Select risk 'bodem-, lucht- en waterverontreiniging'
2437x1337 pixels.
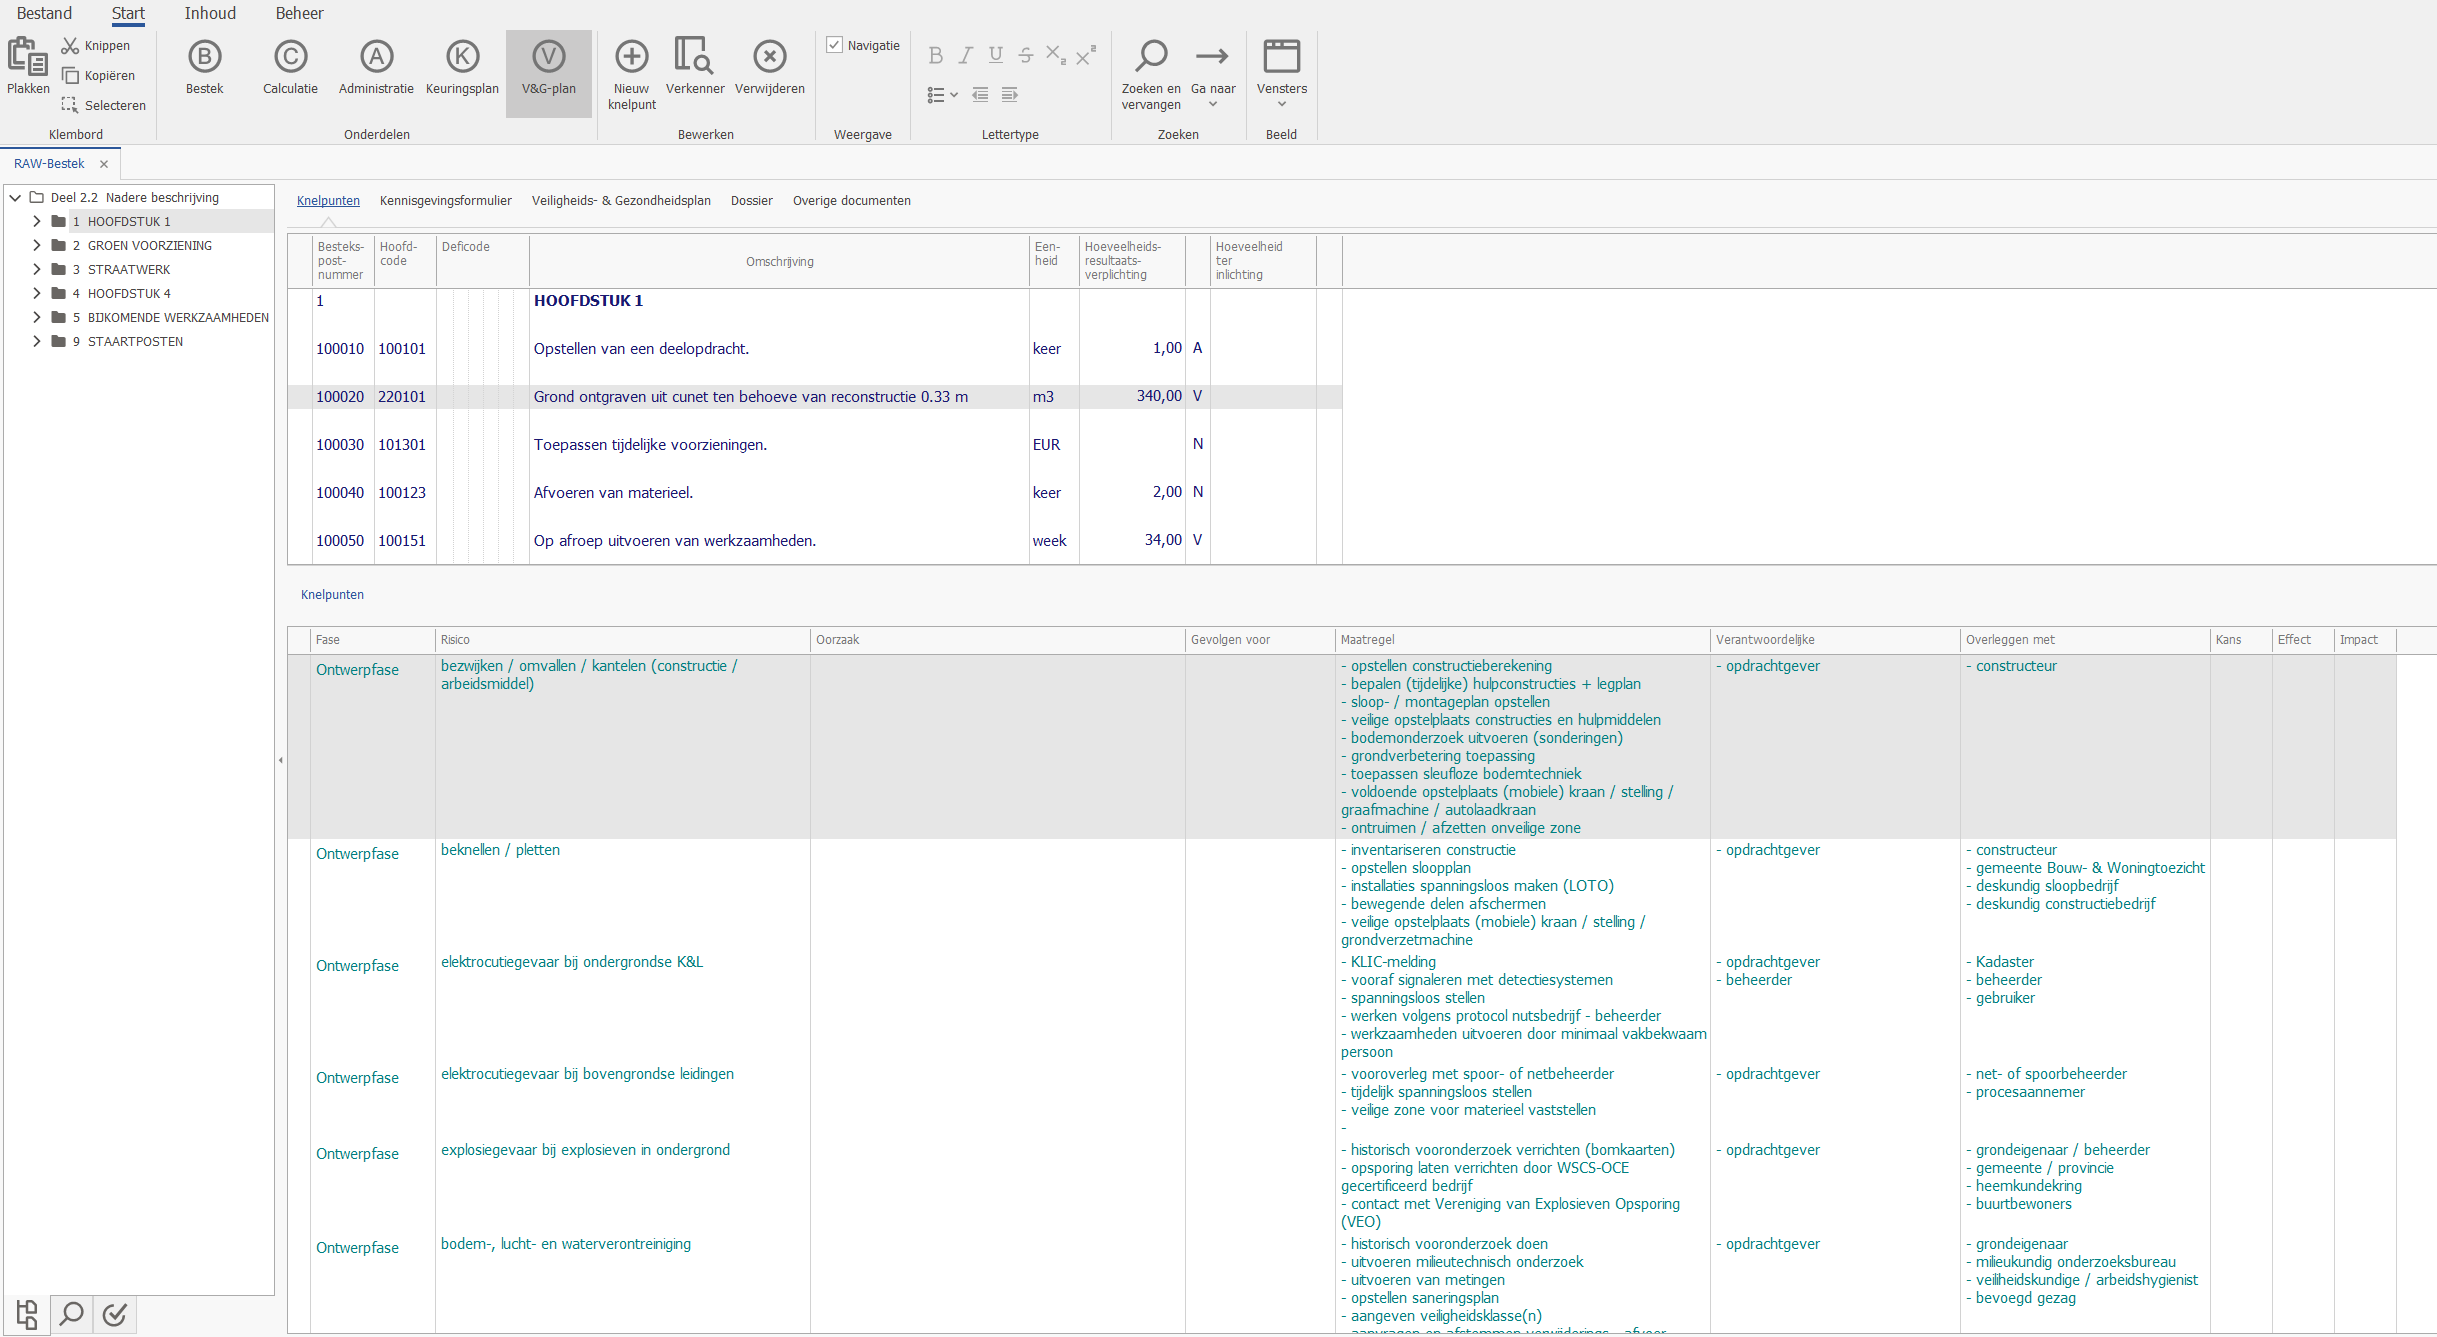click(566, 1244)
